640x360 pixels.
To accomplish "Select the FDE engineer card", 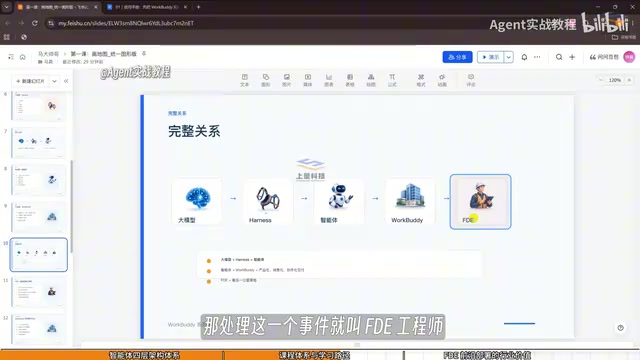I will pos(480,202).
